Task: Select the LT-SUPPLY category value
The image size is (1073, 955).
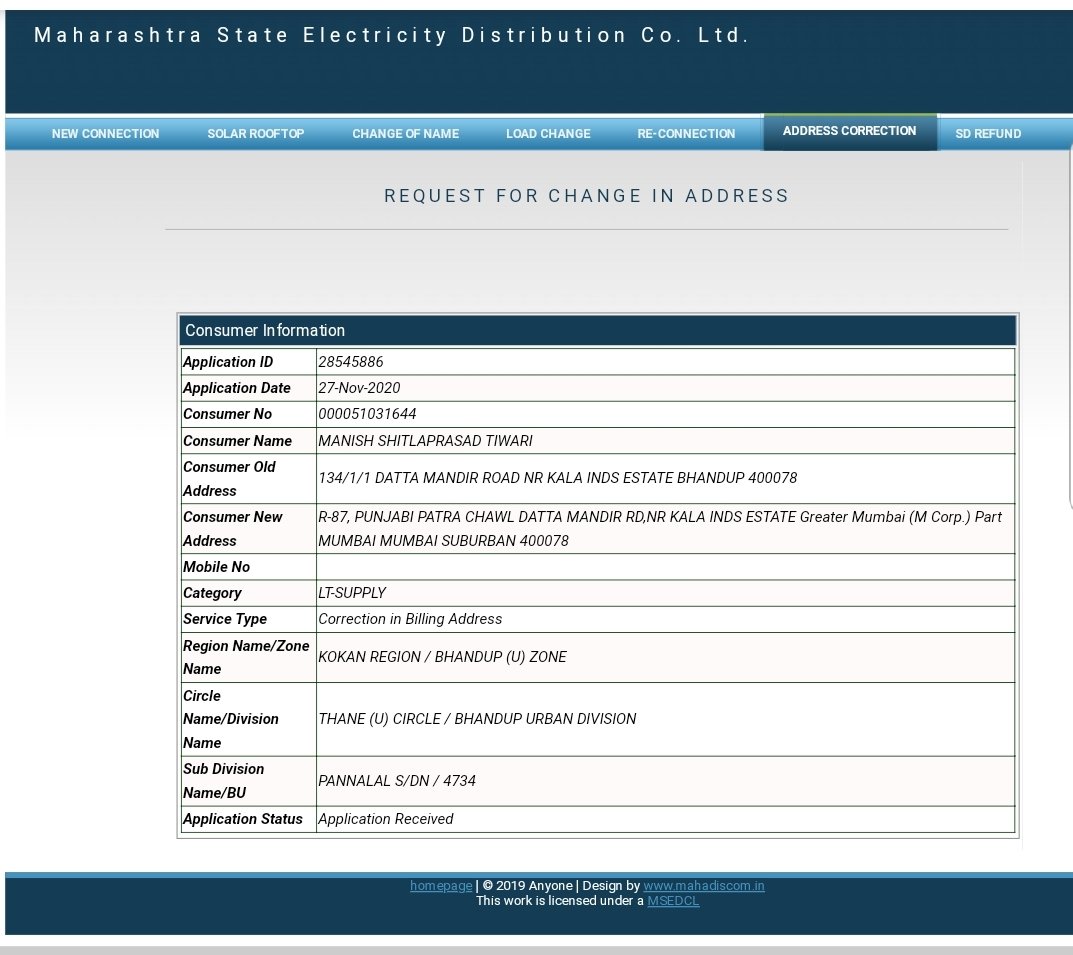Action: (352, 592)
